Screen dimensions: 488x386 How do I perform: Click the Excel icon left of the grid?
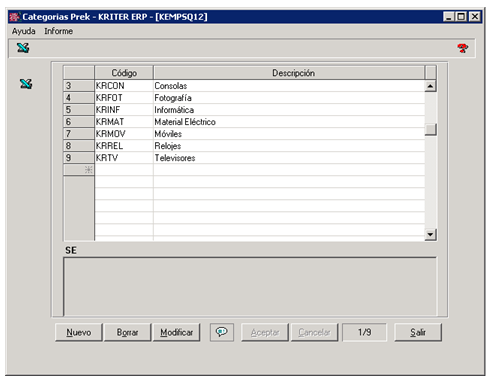(26, 84)
